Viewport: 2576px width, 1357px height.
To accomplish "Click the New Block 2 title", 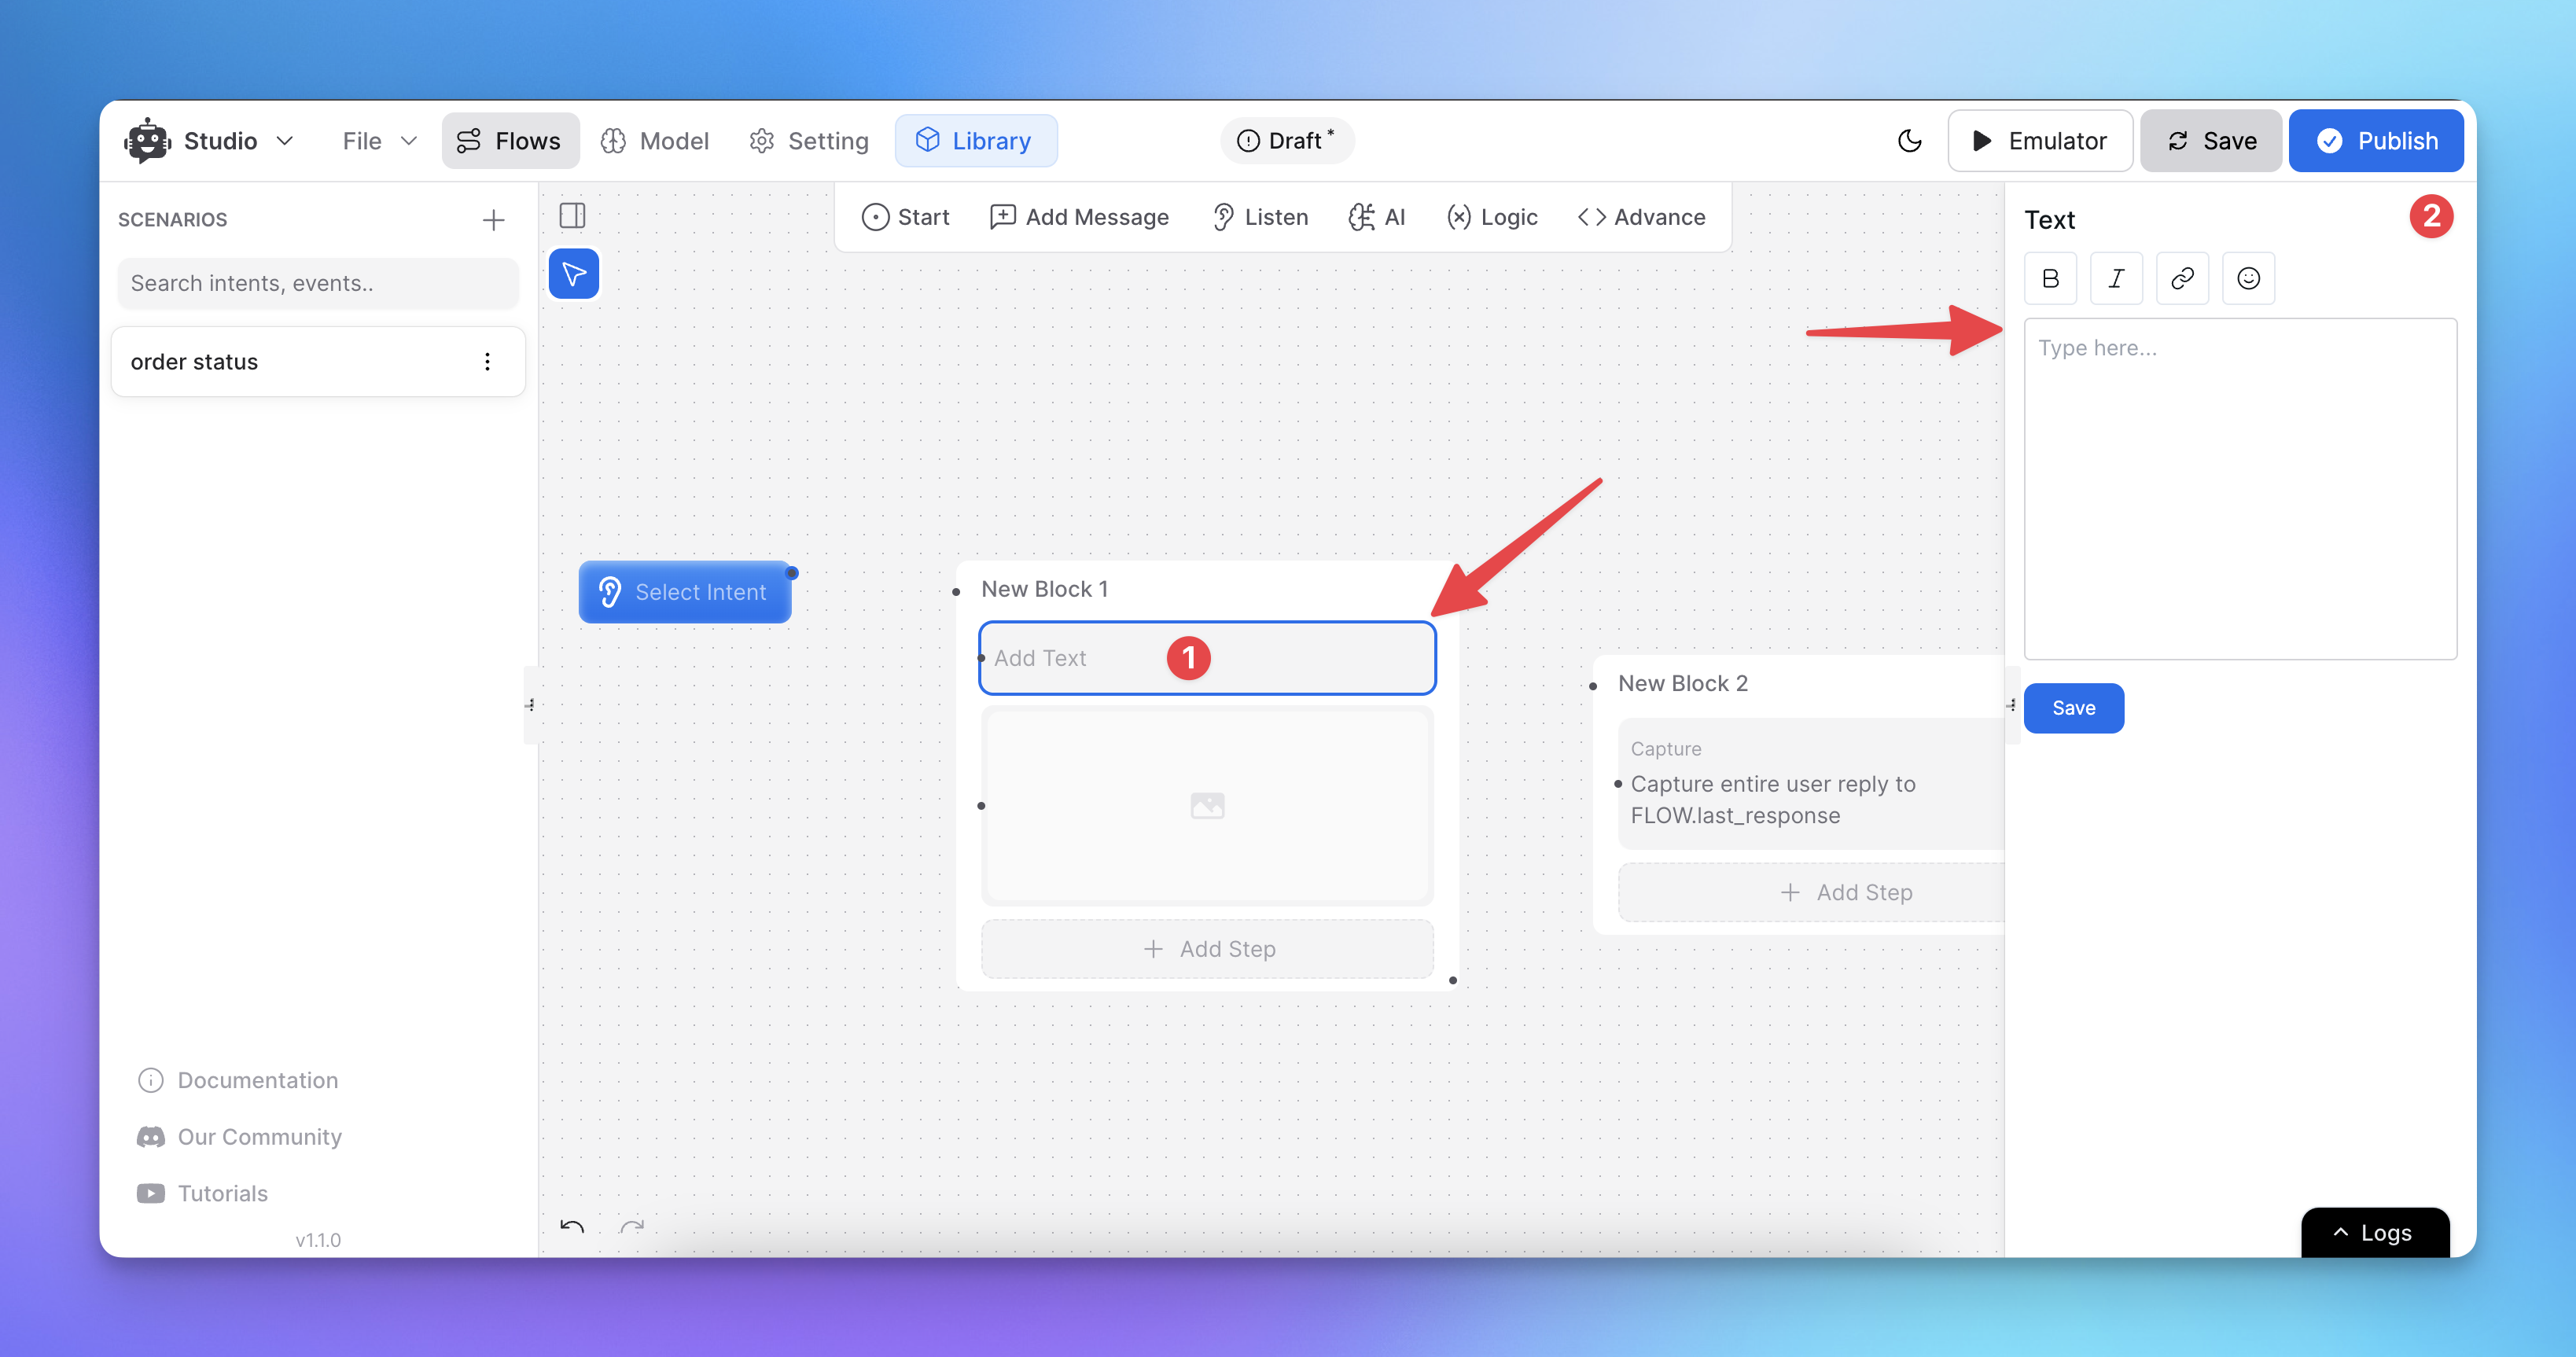I will [x=1682, y=683].
